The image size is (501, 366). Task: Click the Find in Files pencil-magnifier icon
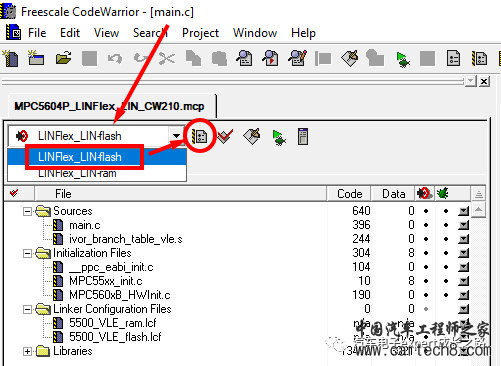(298, 58)
